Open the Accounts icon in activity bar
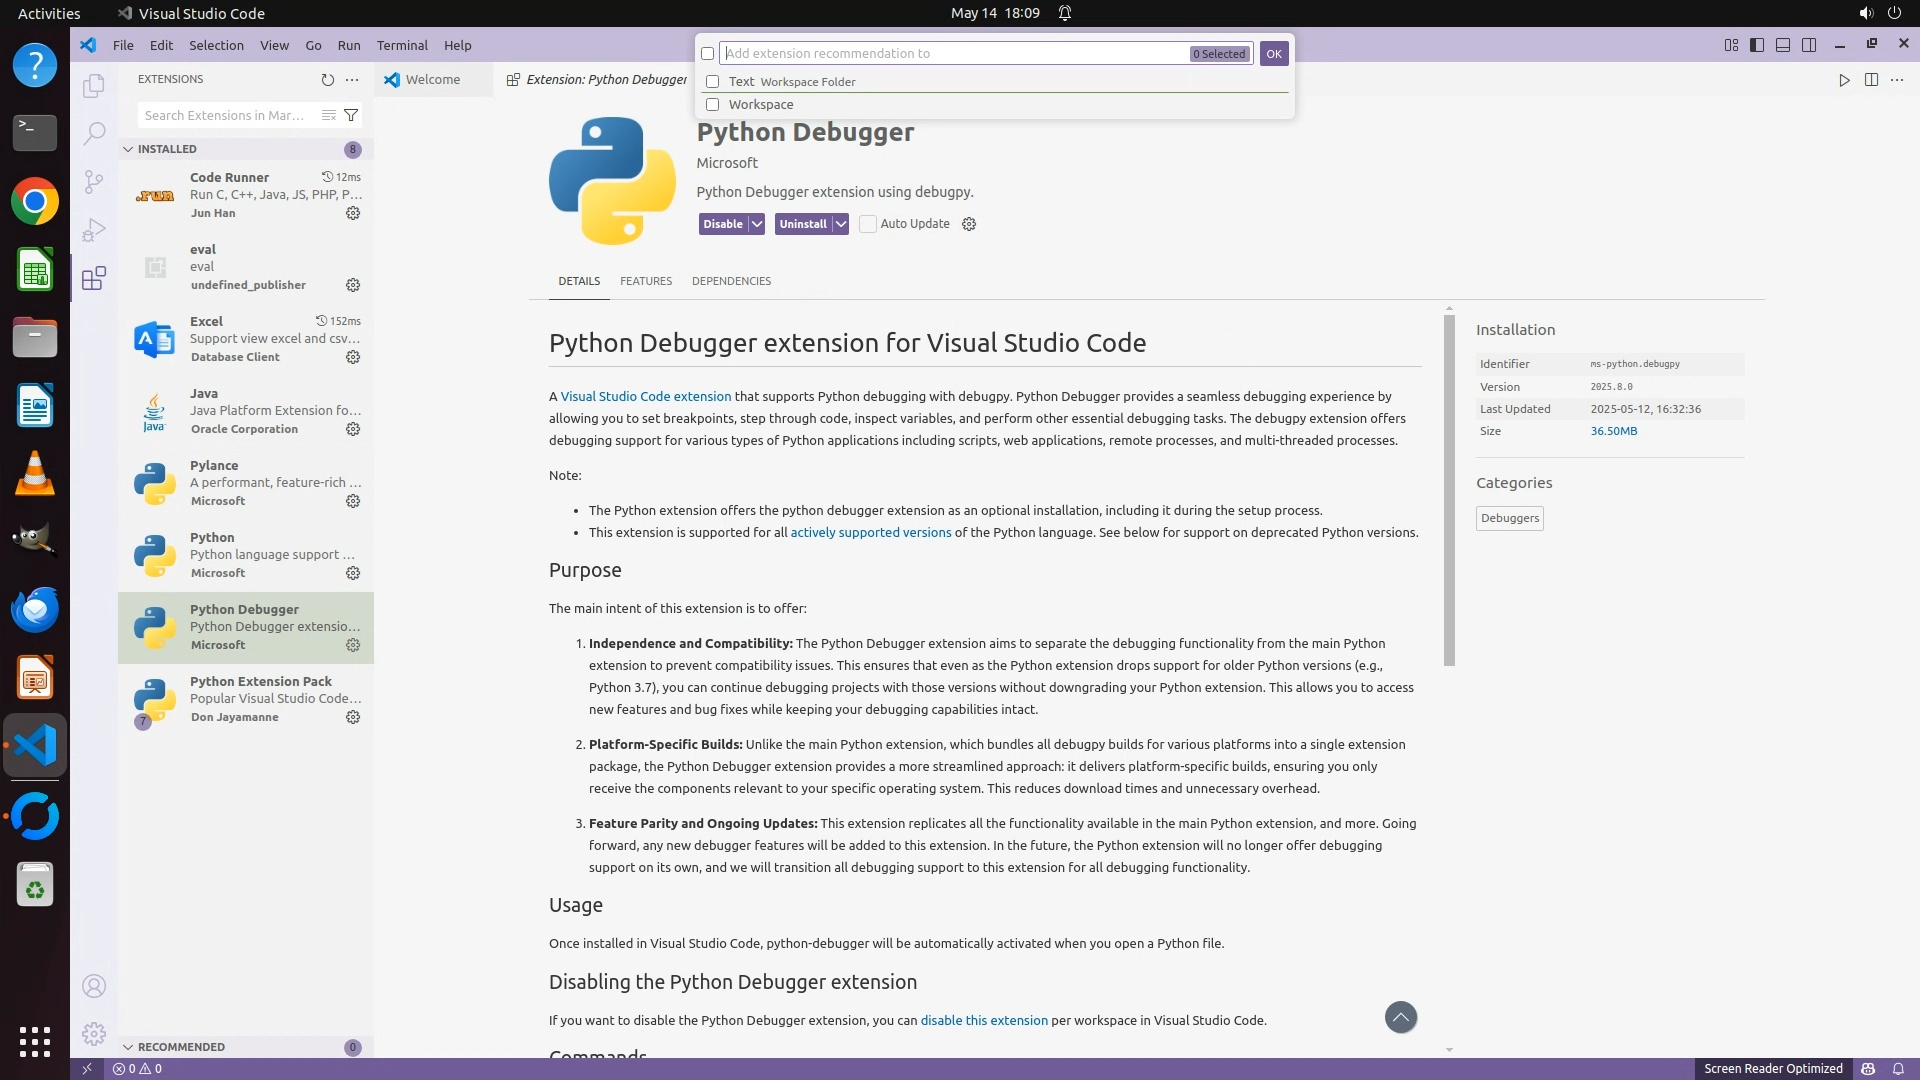1920x1080 pixels. 93,986
